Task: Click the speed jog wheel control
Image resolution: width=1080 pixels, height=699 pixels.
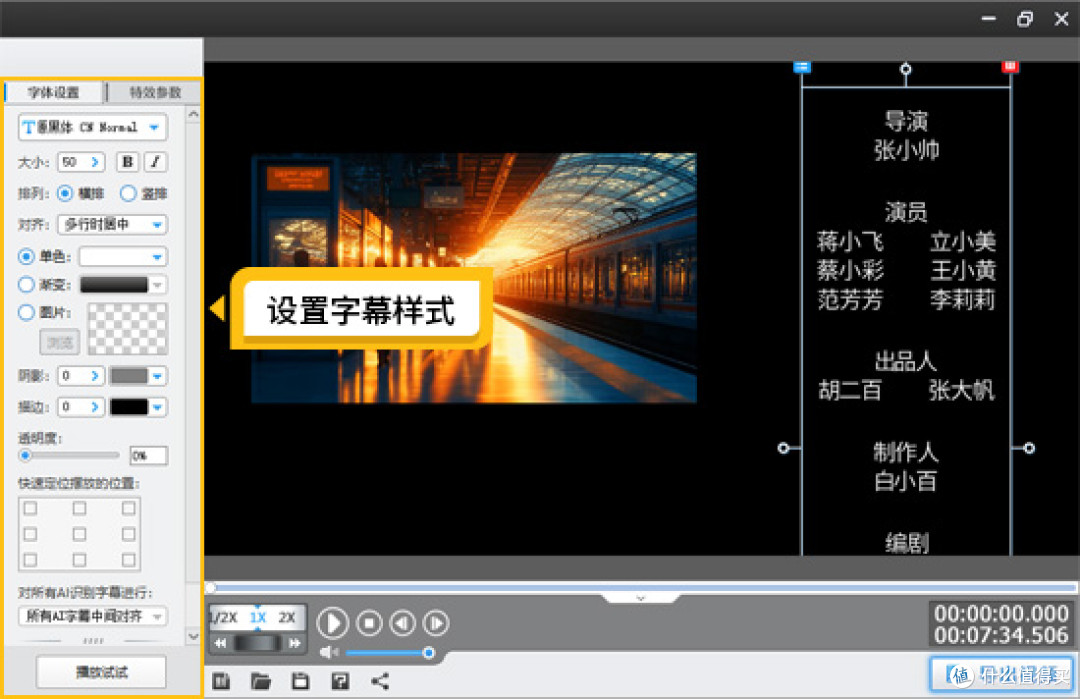Action: click(x=258, y=643)
